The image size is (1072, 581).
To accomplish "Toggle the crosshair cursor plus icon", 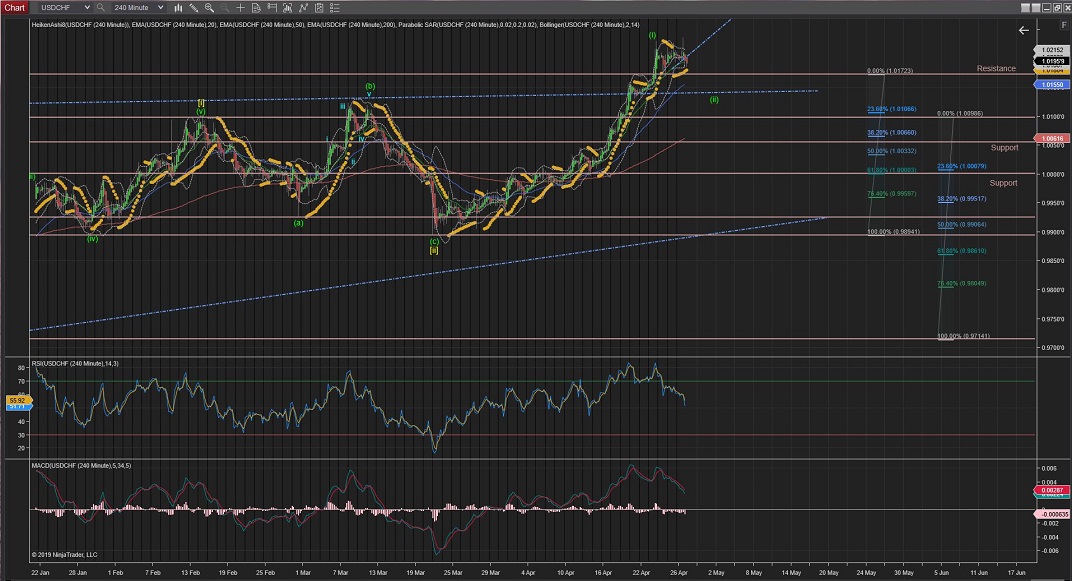I will (x=240, y=8).
